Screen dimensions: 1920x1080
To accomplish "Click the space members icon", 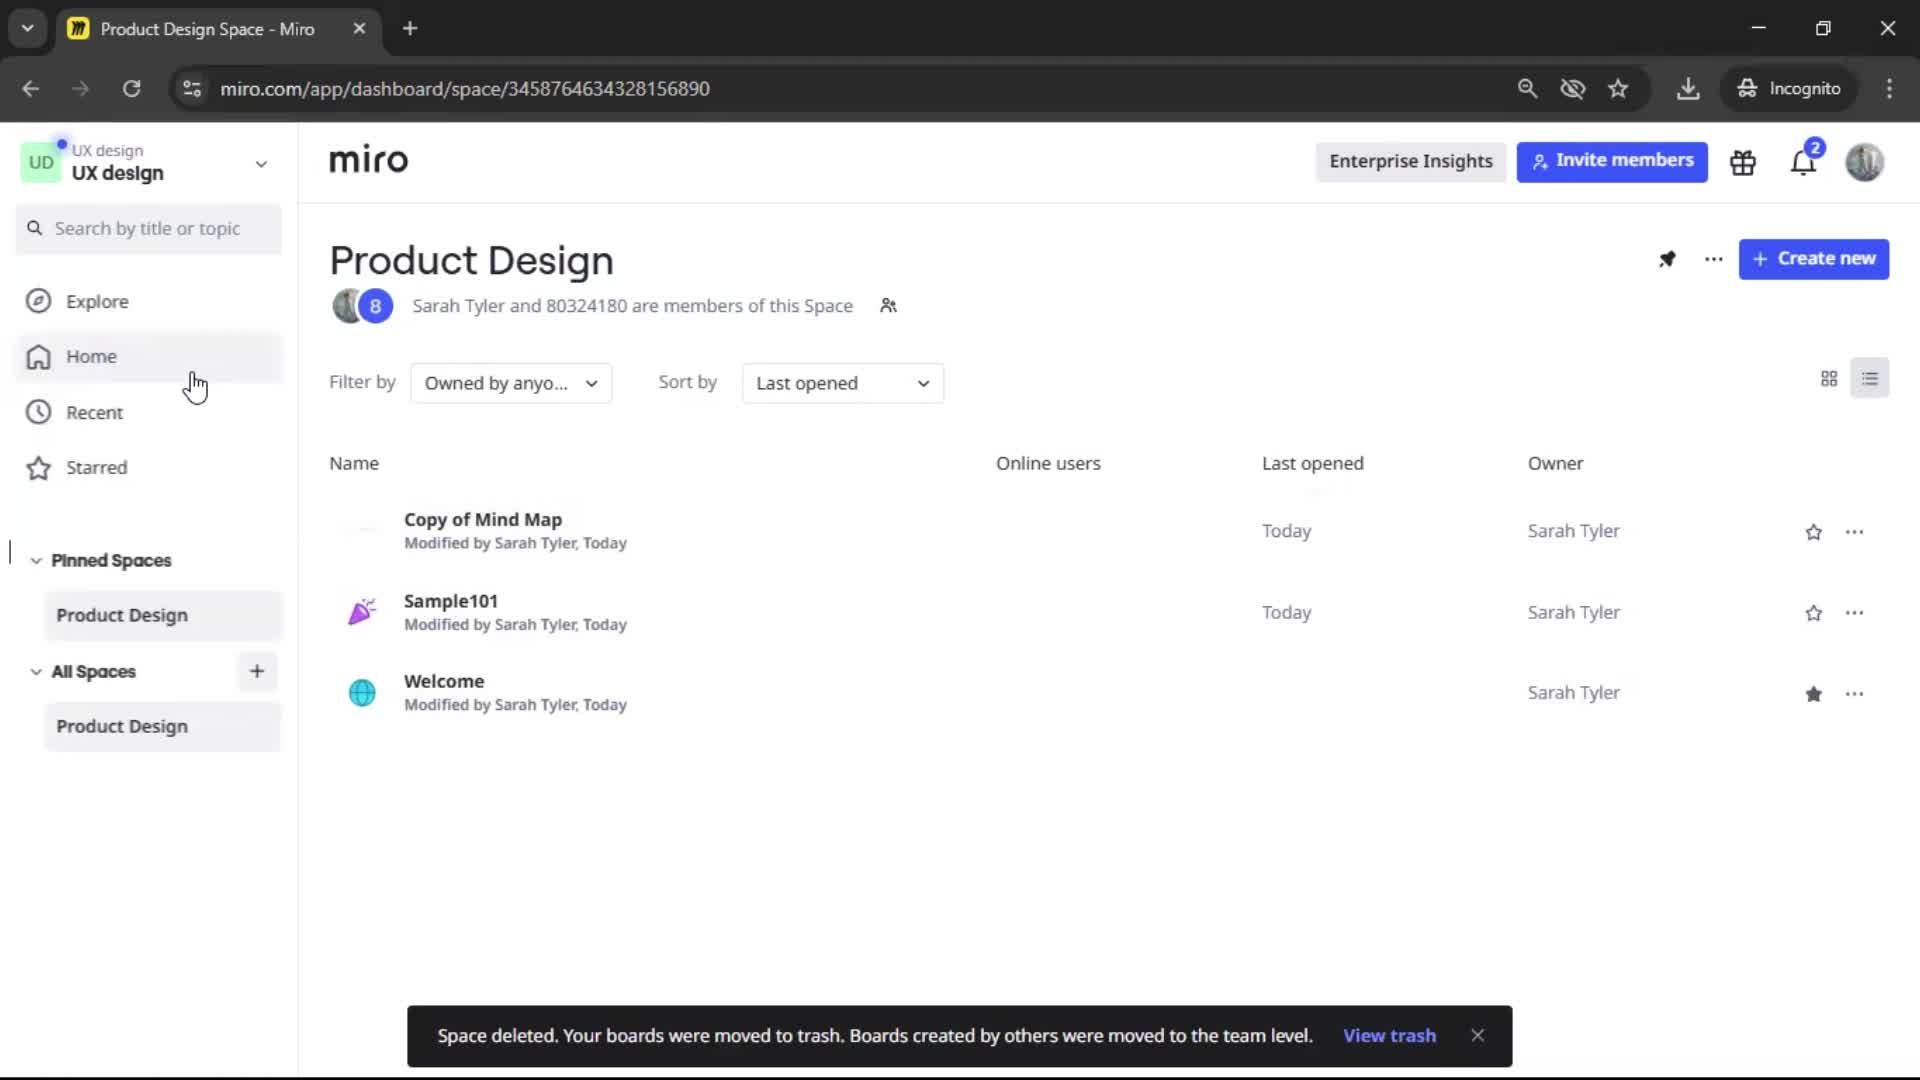I will pos(888,306).
